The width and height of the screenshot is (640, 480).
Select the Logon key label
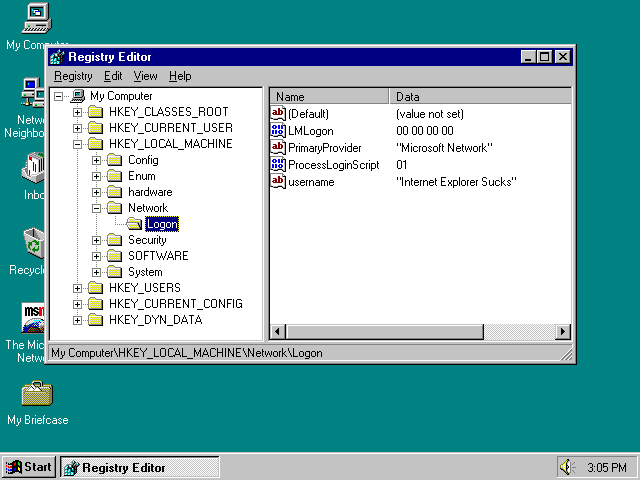click(162, 224)
